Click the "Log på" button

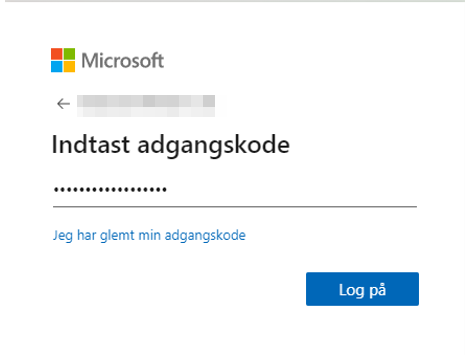pyautogui.click(x=362, y=289)
